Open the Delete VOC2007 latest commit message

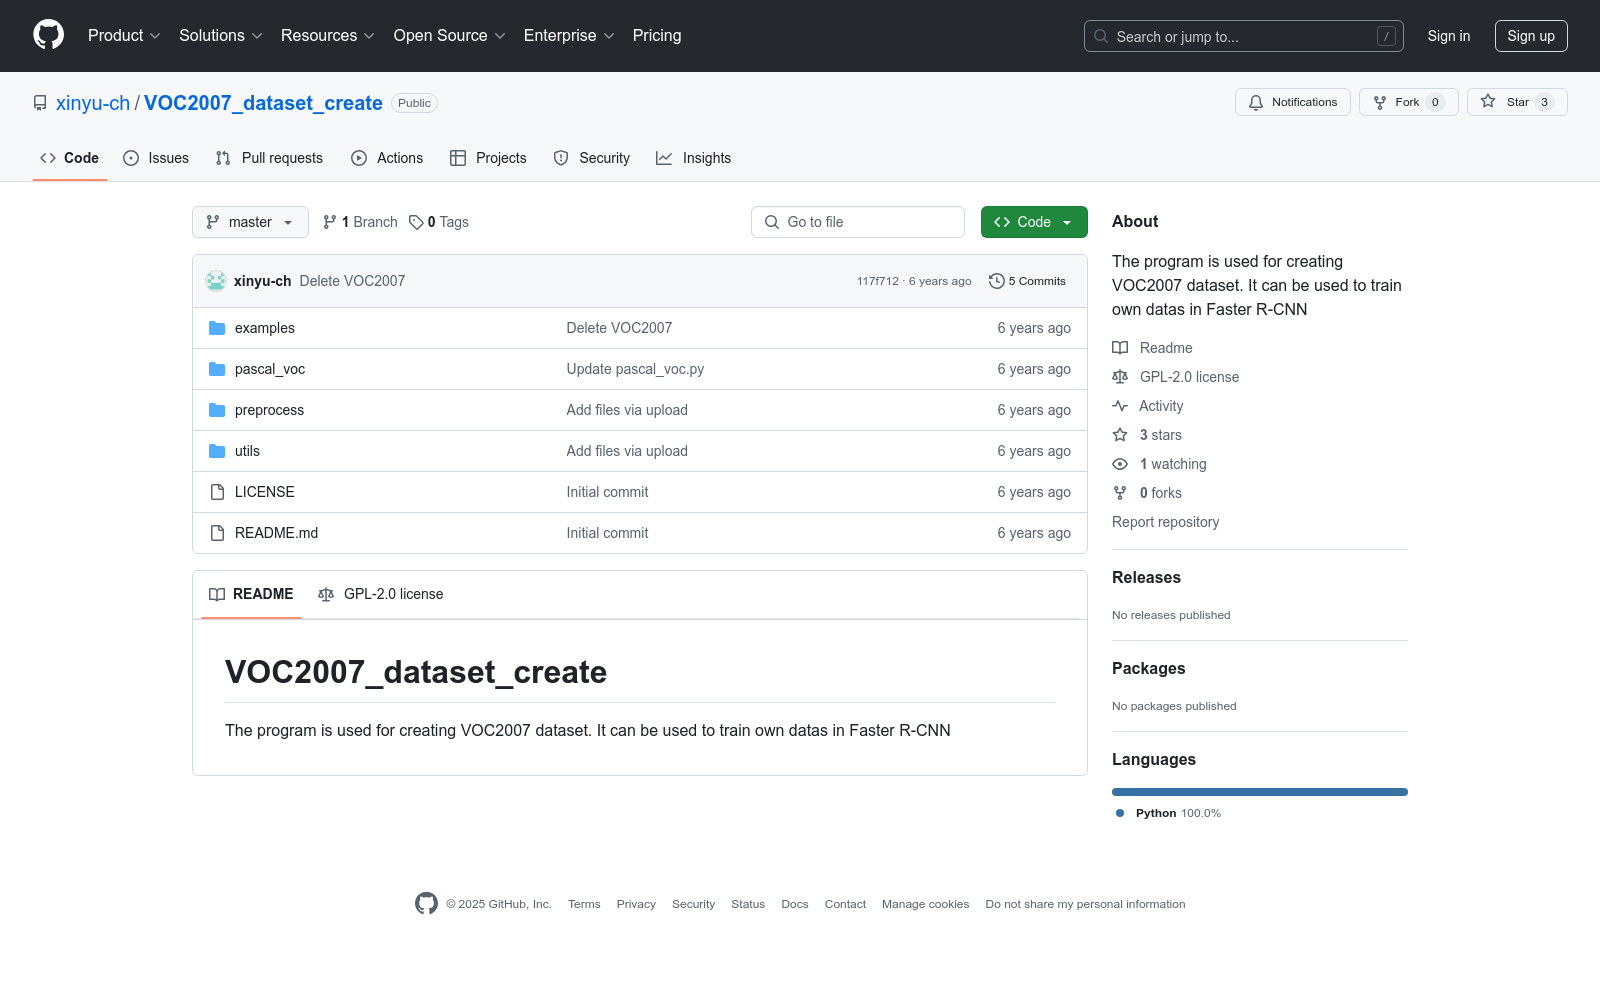[352, 281]
